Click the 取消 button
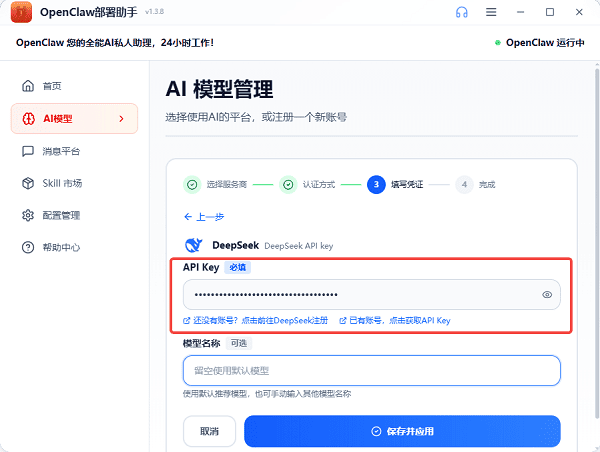Viewport: 600px width, 452px height. tap(209, 431)
